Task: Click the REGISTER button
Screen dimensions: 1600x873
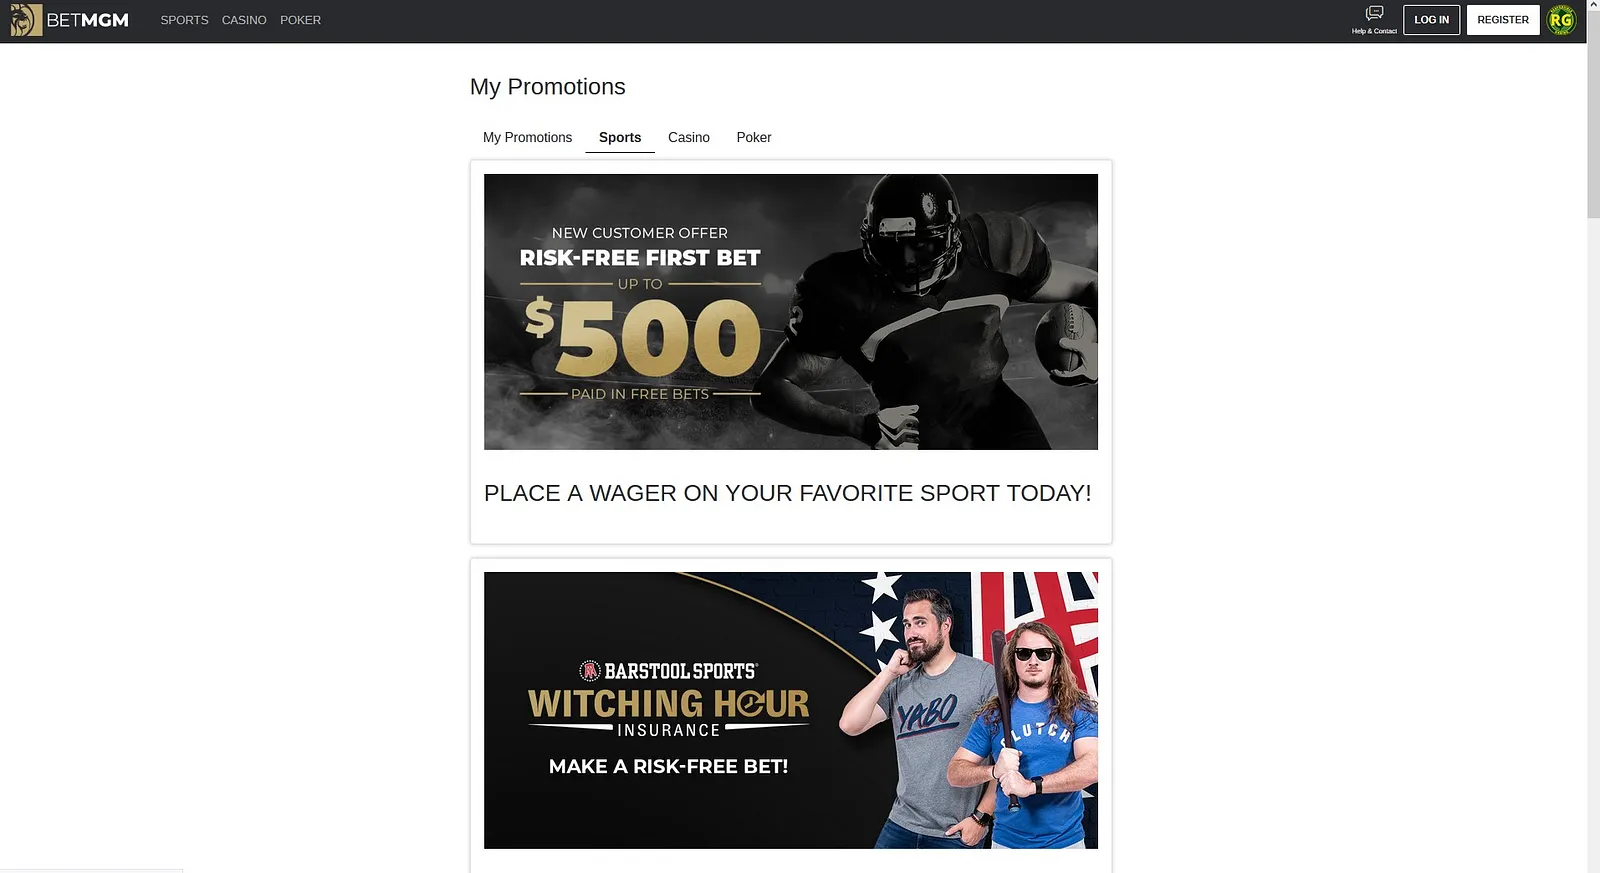Action: 1503,20
